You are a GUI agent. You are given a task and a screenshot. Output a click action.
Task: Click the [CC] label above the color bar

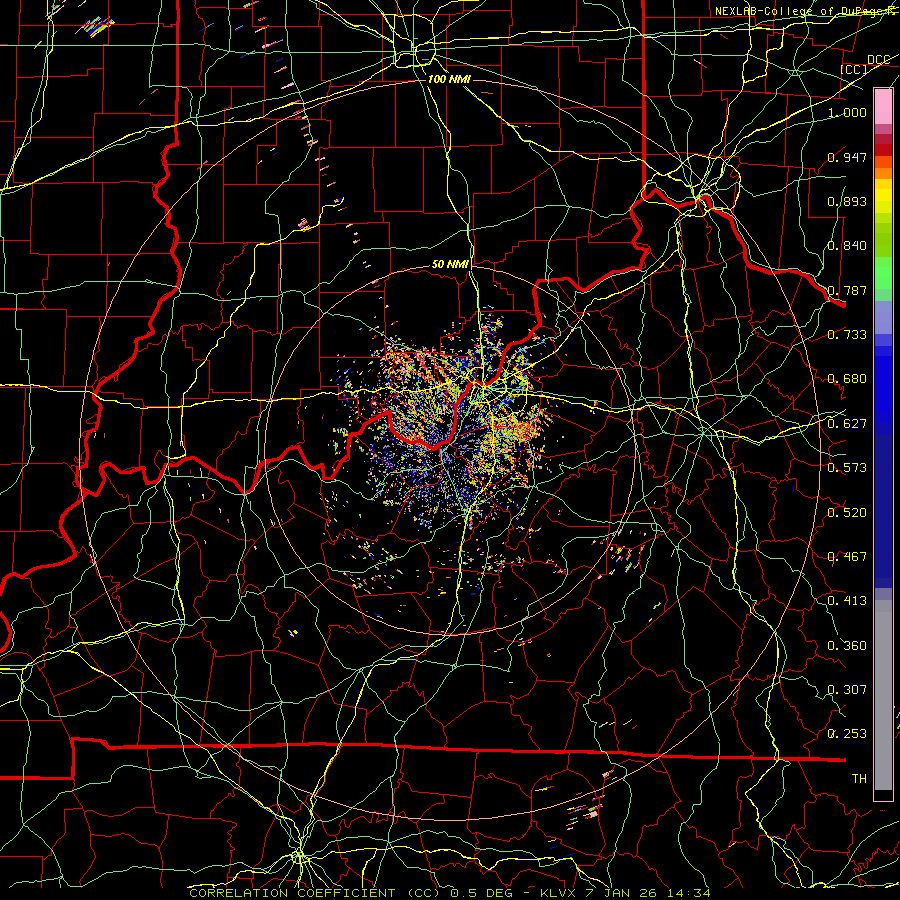click(x=854, y=69)
